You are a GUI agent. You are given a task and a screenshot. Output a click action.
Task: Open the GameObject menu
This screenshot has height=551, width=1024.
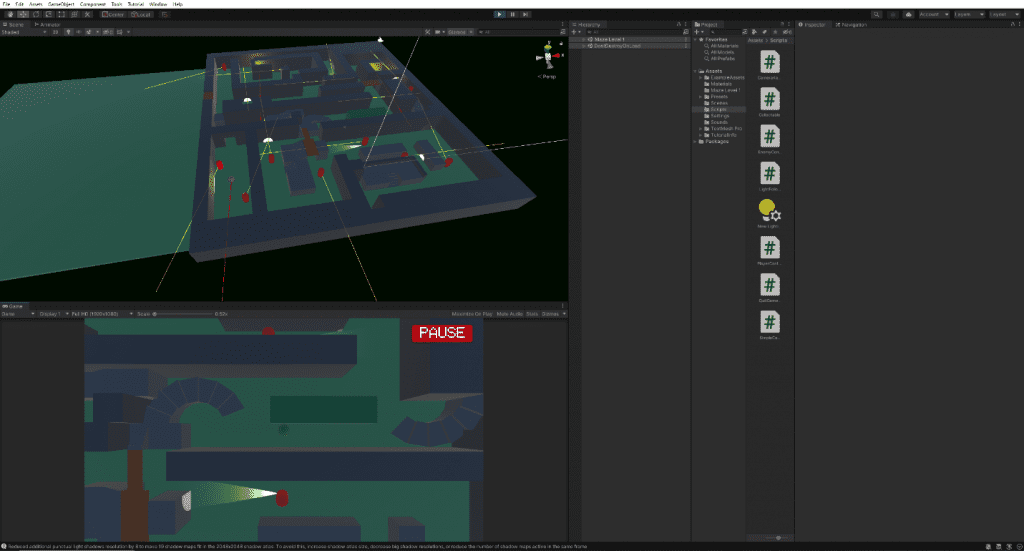point(61,4)
